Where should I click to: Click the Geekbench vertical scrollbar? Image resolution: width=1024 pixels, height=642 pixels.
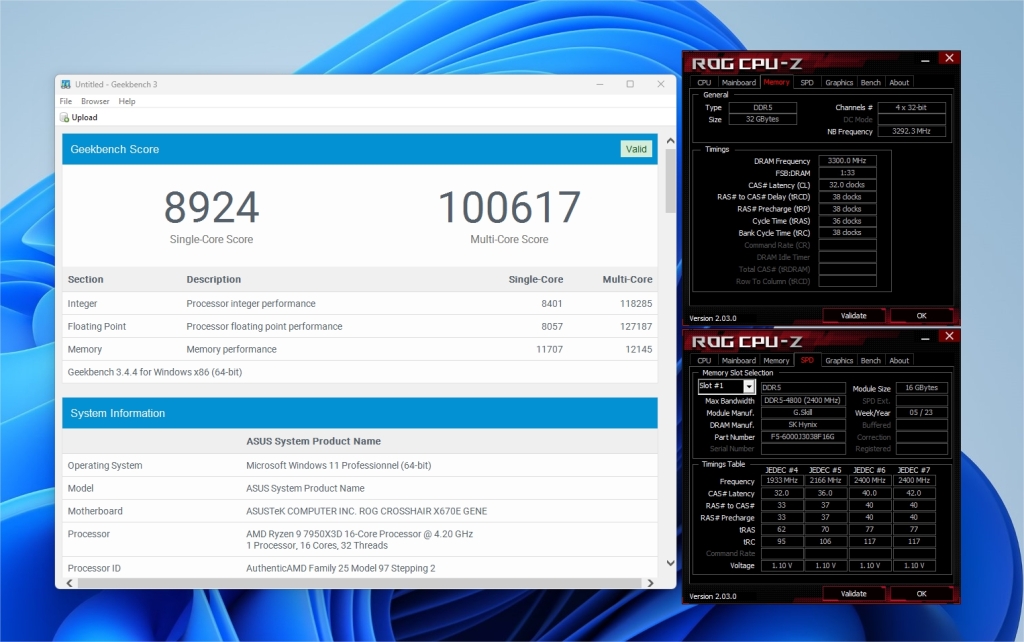669,190
